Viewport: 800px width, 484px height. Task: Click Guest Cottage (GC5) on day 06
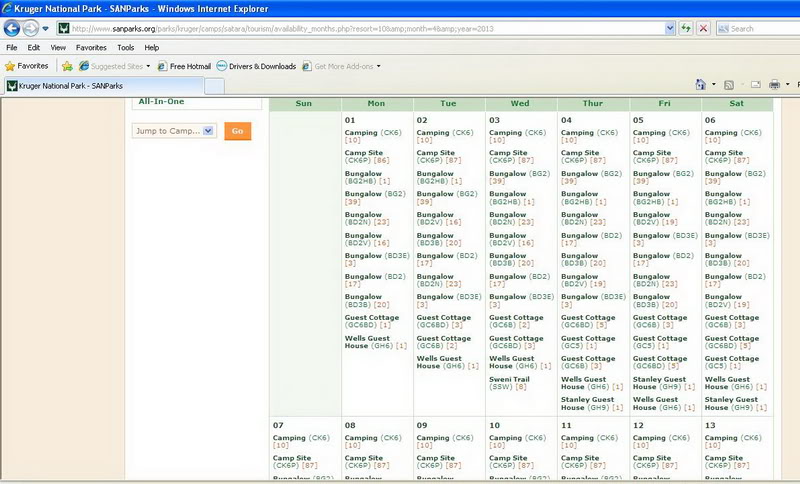tap(732, 362)
